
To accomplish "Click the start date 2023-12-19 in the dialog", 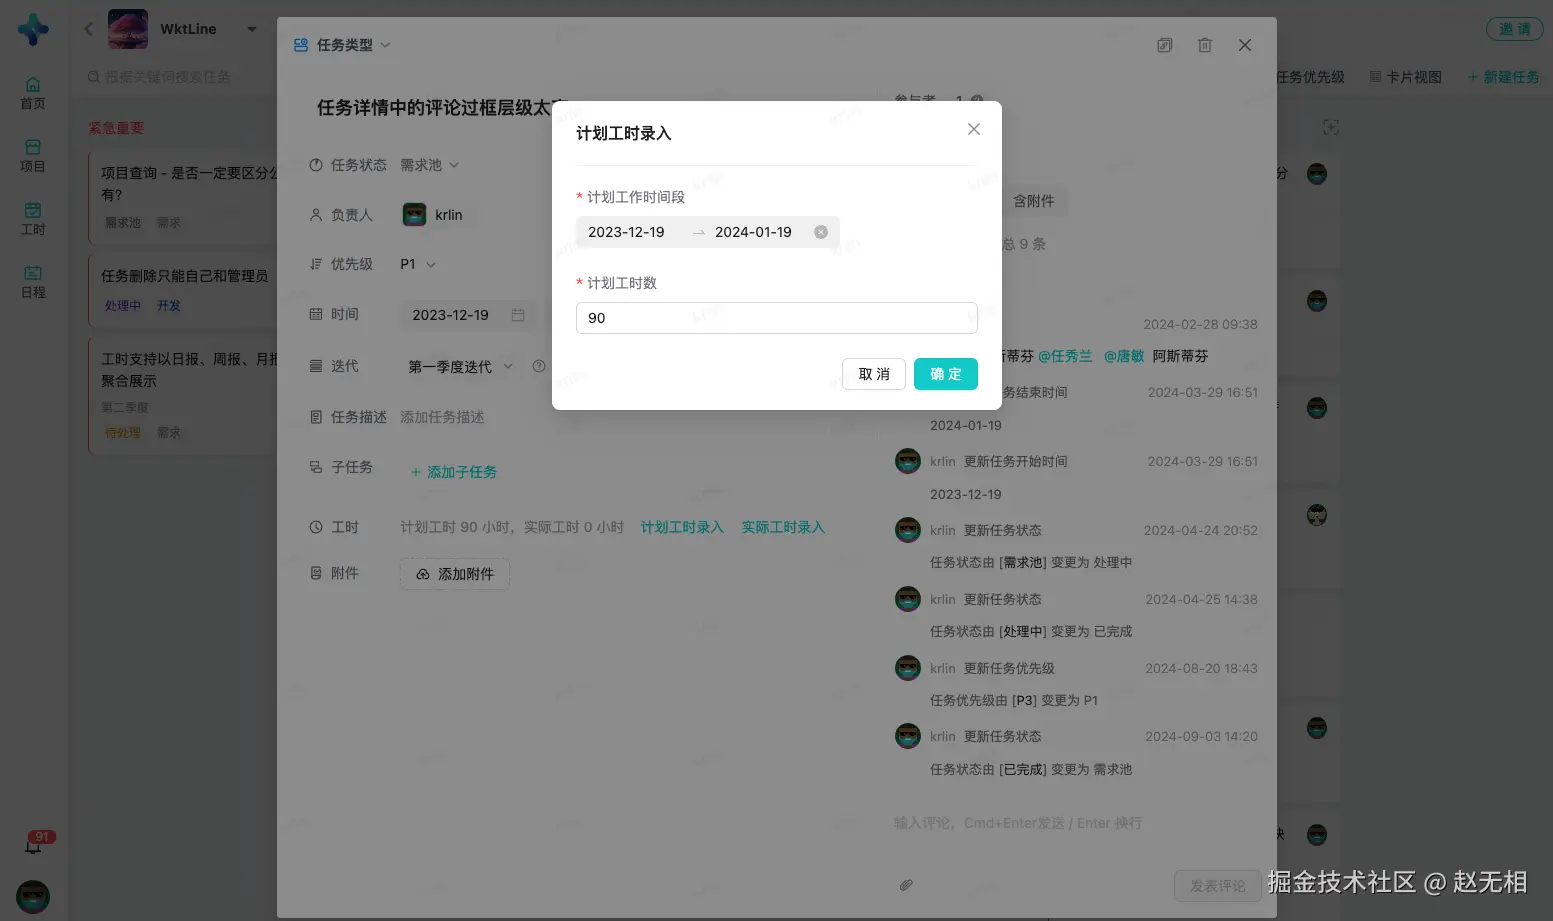I will point(626,232).
